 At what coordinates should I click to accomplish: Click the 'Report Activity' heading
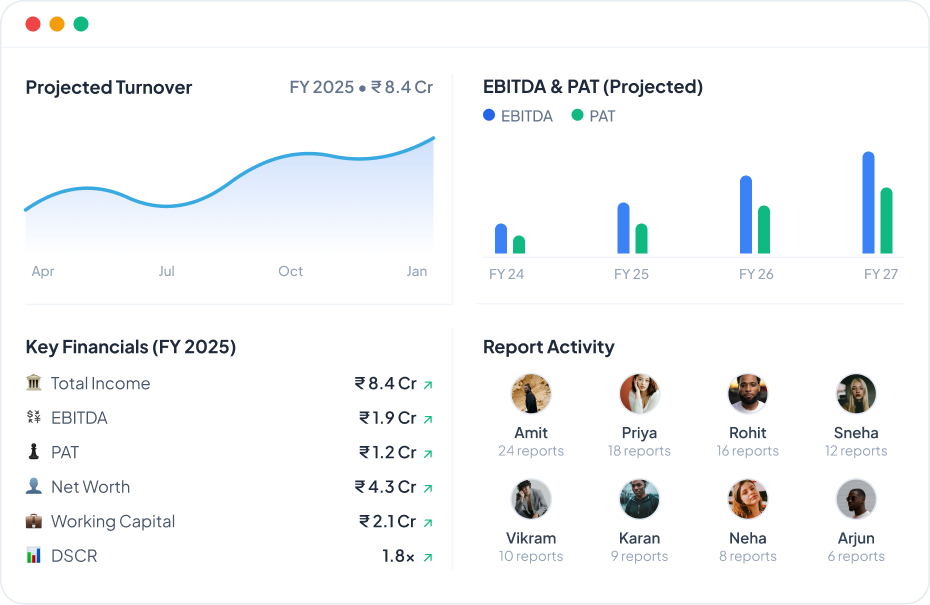tap(549, 347)
